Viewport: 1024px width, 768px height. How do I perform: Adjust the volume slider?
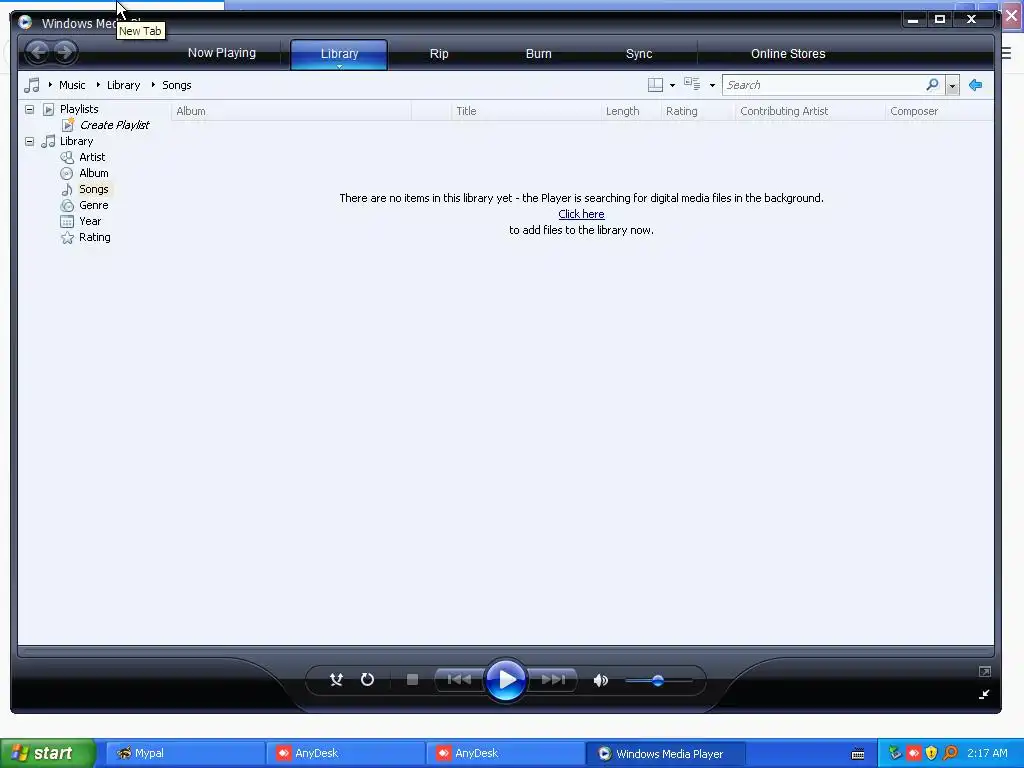658,680
